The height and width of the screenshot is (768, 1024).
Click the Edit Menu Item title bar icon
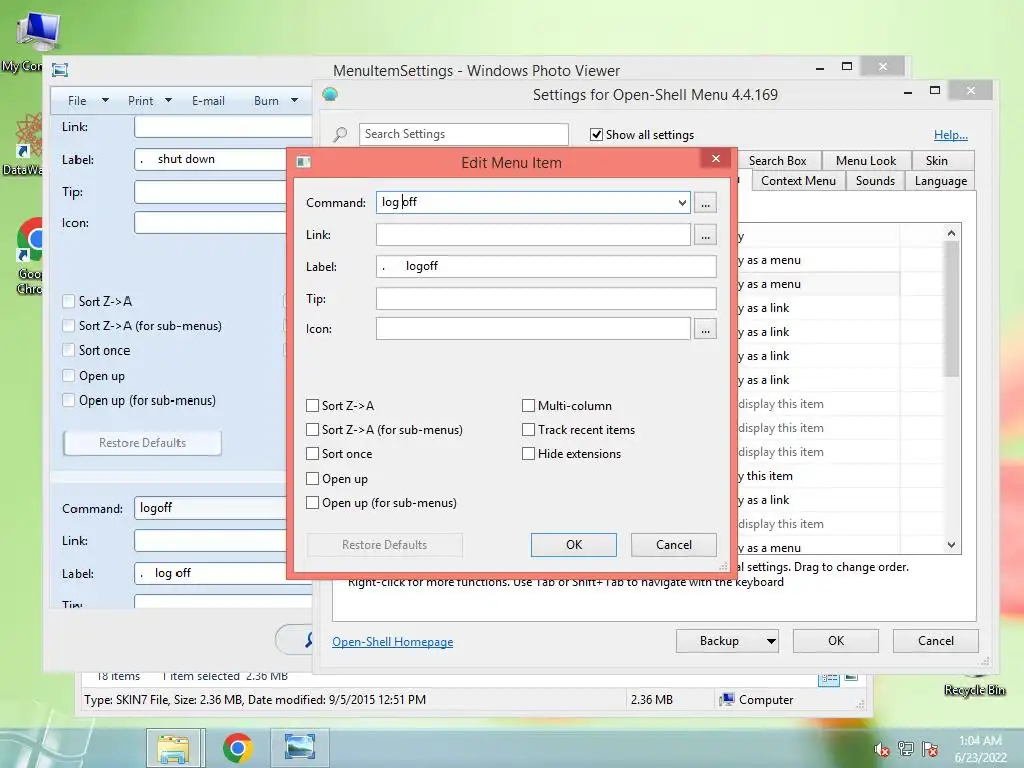coord(304,162)
